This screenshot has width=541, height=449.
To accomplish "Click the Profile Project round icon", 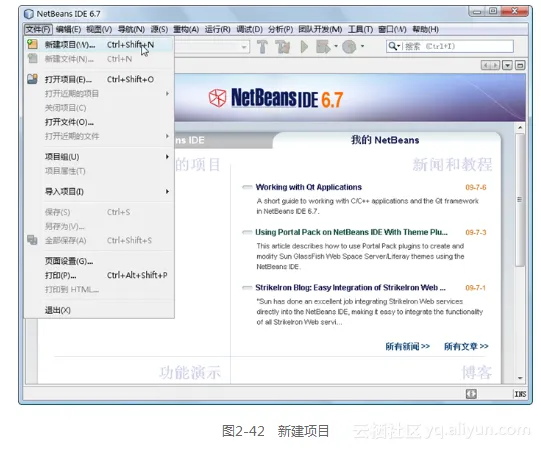I will point(349,47).
